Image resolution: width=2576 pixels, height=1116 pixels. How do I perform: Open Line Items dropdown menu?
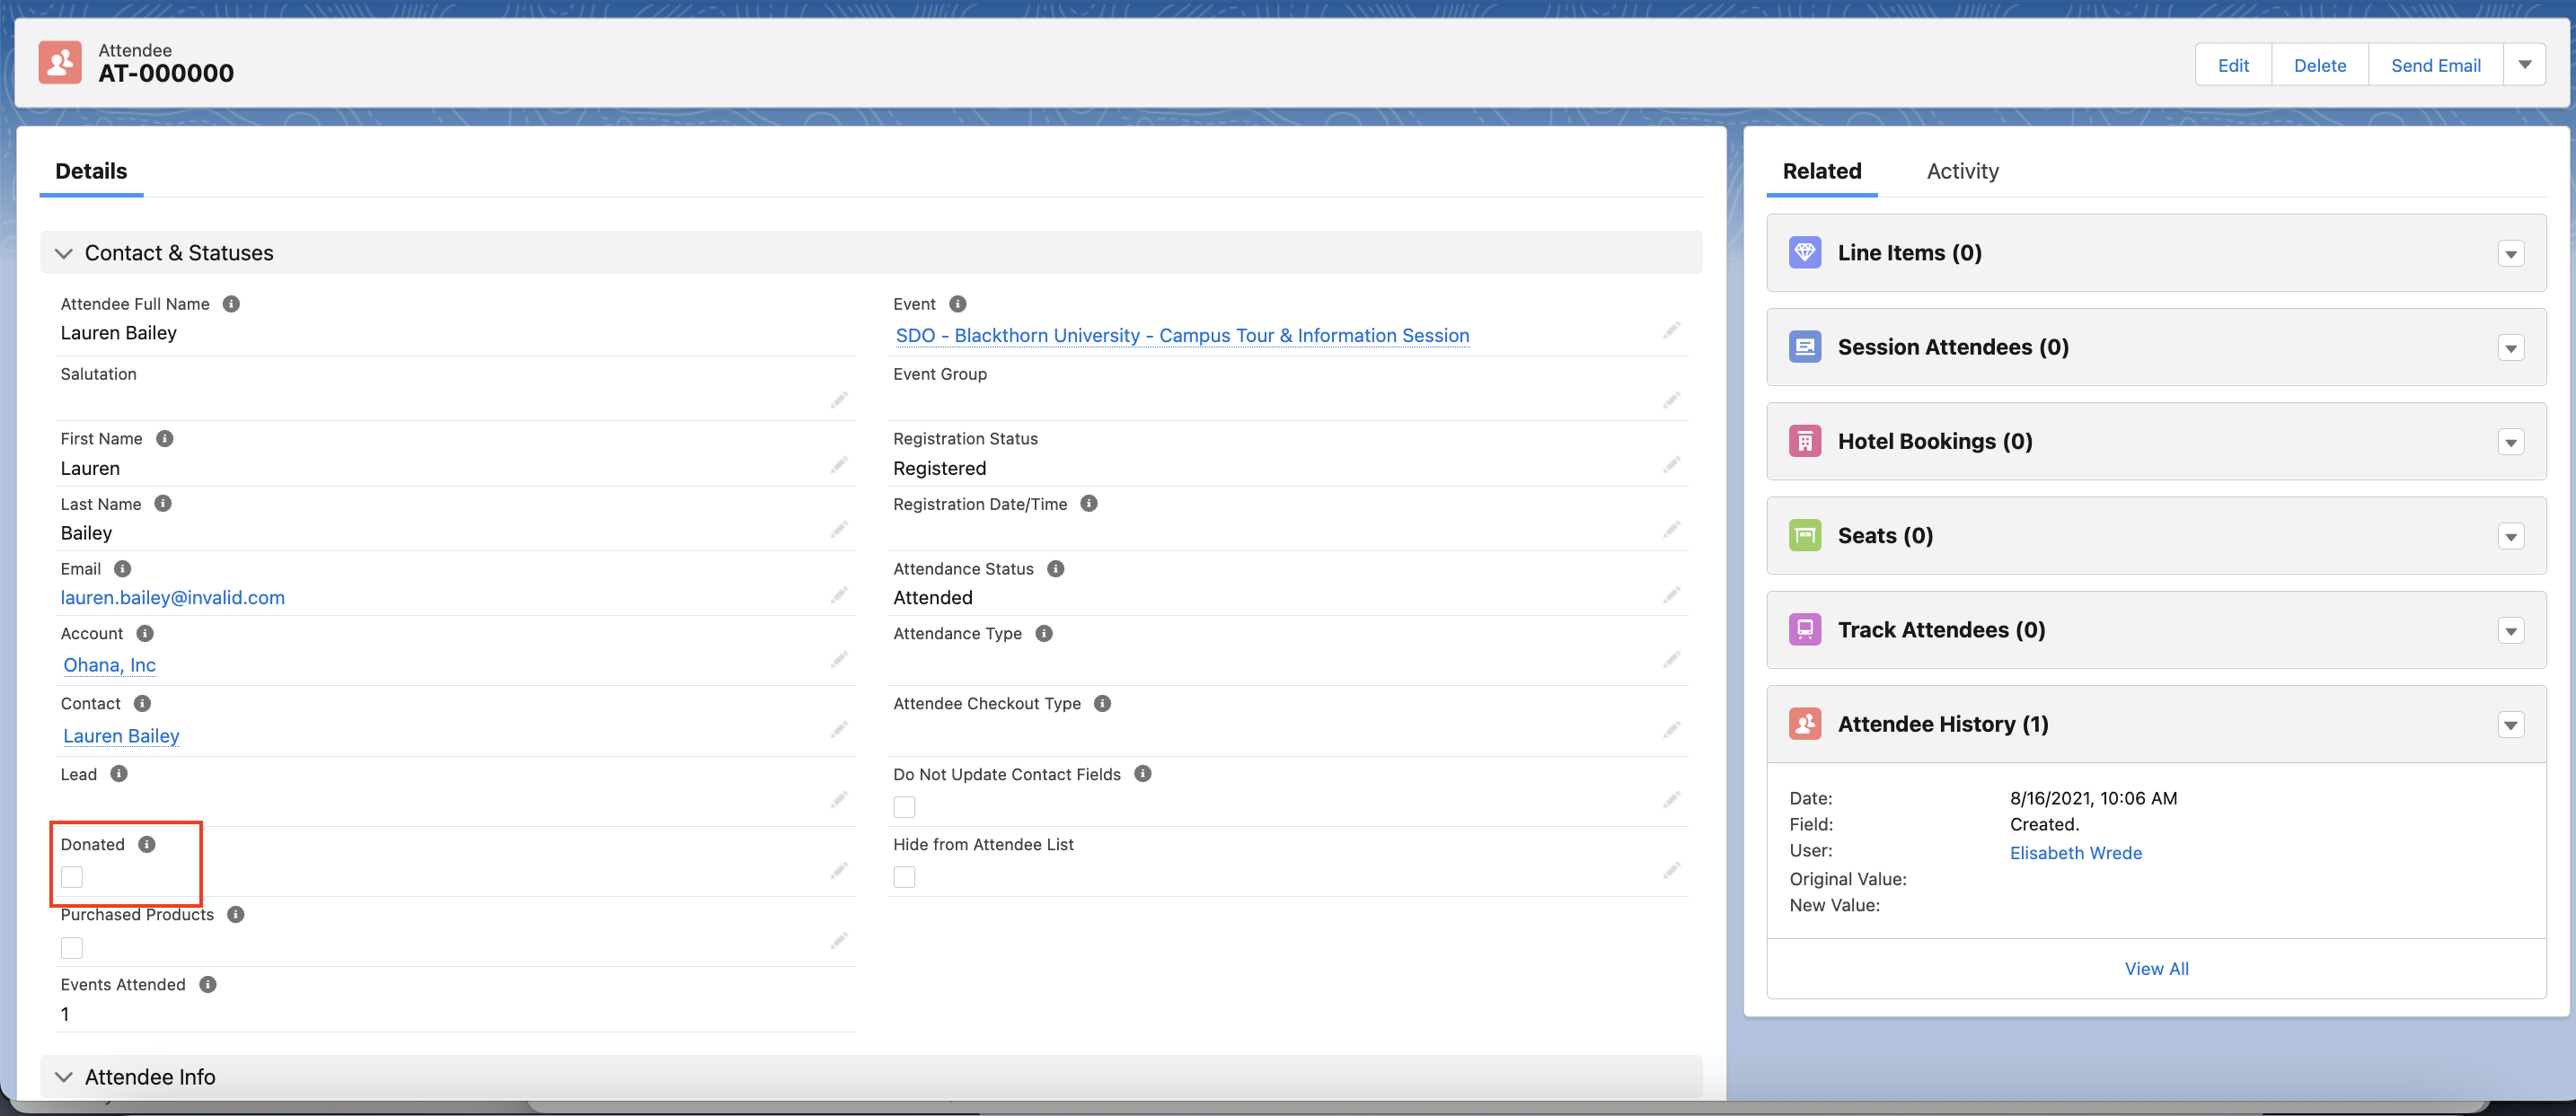click(2511, 254)
